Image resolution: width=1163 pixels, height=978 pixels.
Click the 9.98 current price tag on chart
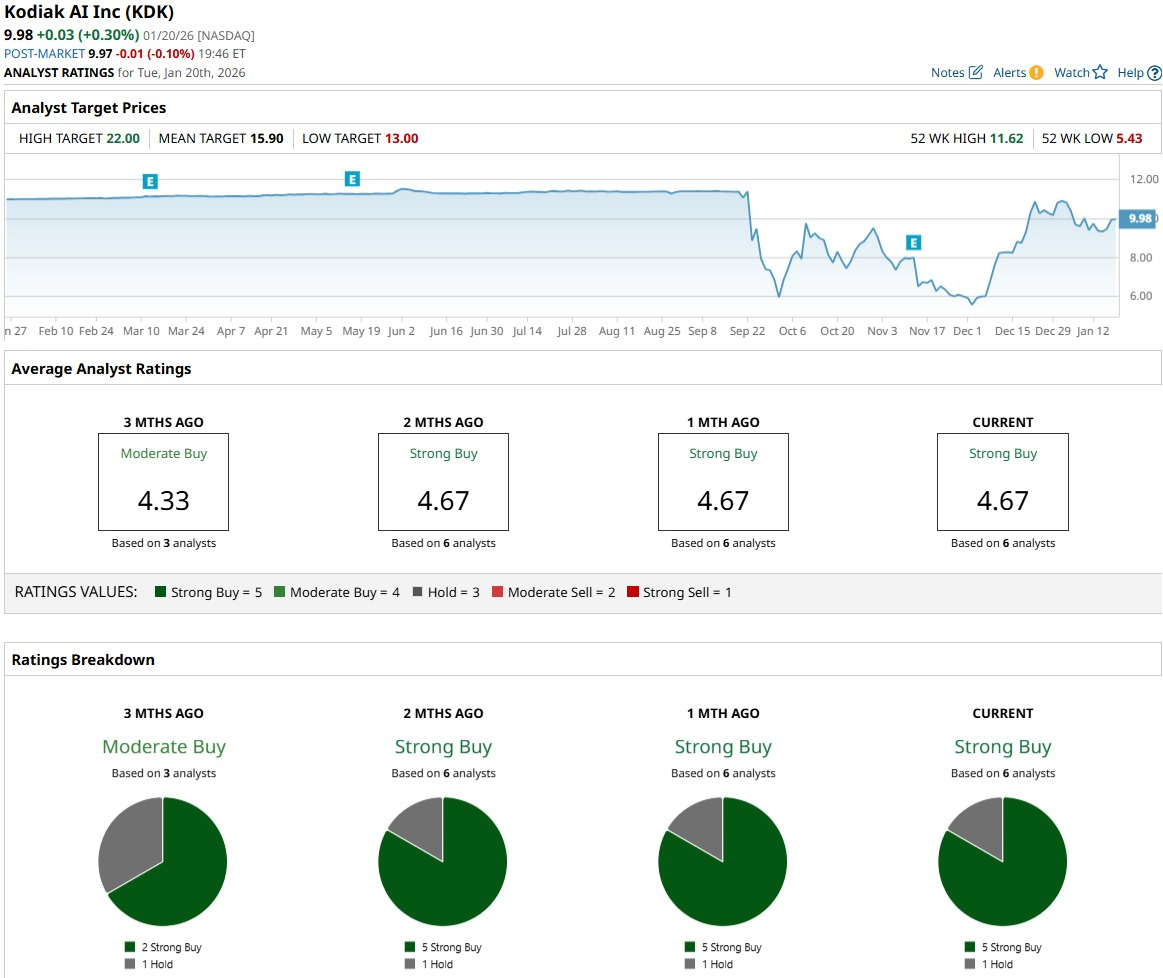tap(1139, 218)
